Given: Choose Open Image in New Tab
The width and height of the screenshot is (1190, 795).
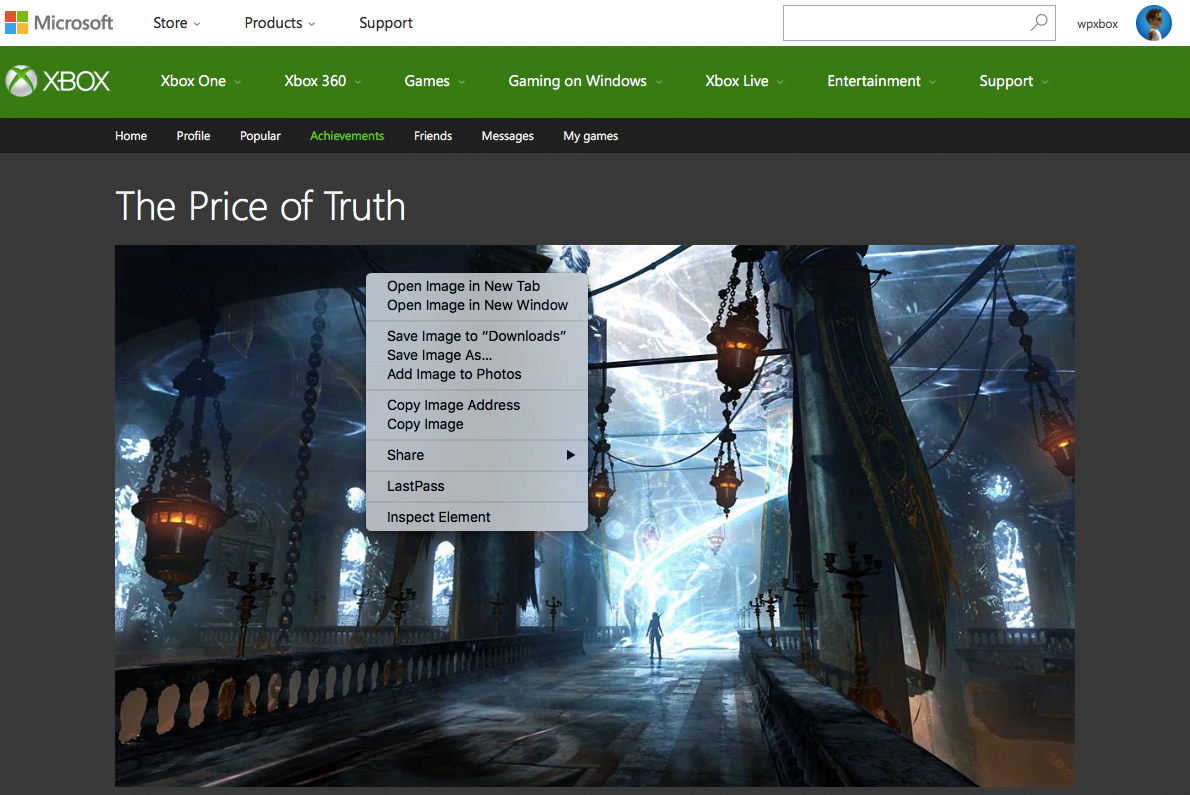Looking at the screenshot, I should click(x=477, y=286).
